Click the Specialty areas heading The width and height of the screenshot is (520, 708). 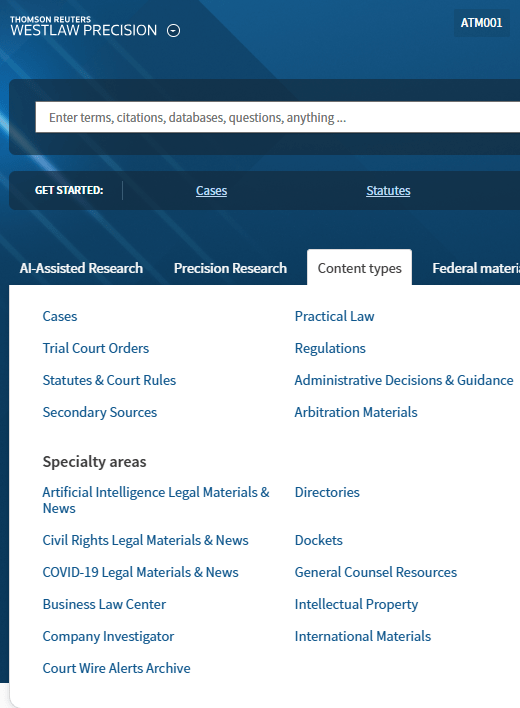[x=94, y=462]
